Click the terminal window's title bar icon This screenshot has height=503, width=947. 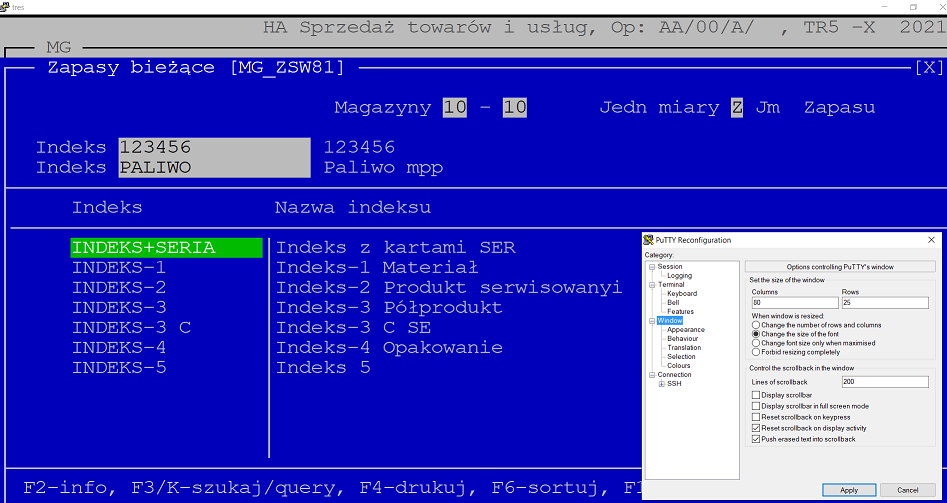coord(4,7)
